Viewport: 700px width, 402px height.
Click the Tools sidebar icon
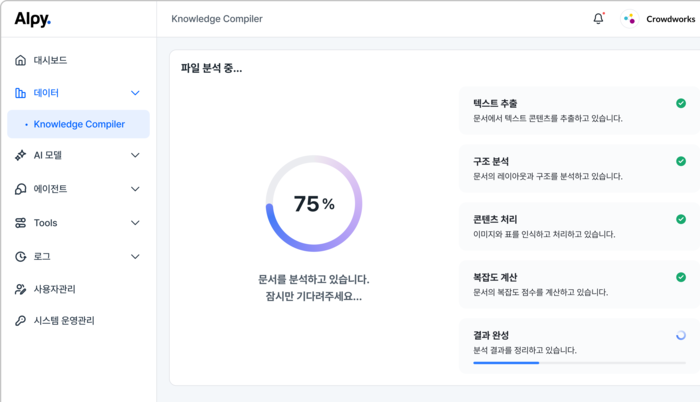tap(21, 223)
